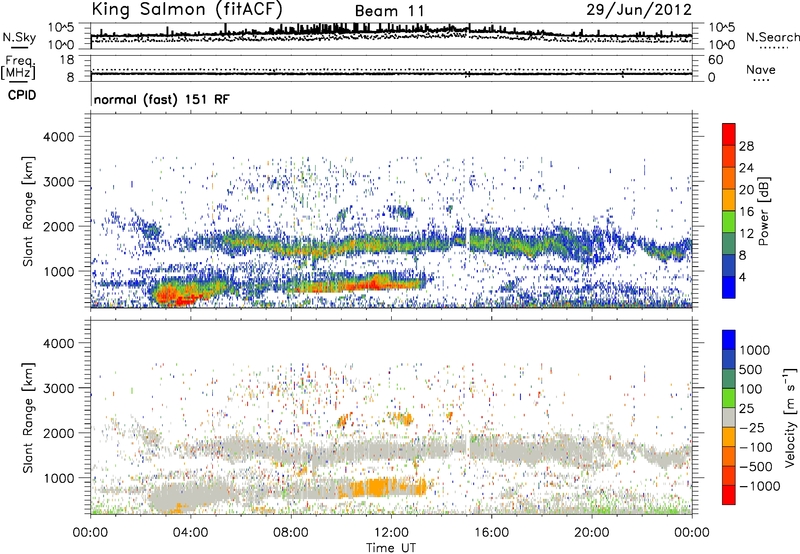Viewport: 800px width, 554px height.
Task: Click the '4' label on the power colorbar
Action: [x=742, y=278]
